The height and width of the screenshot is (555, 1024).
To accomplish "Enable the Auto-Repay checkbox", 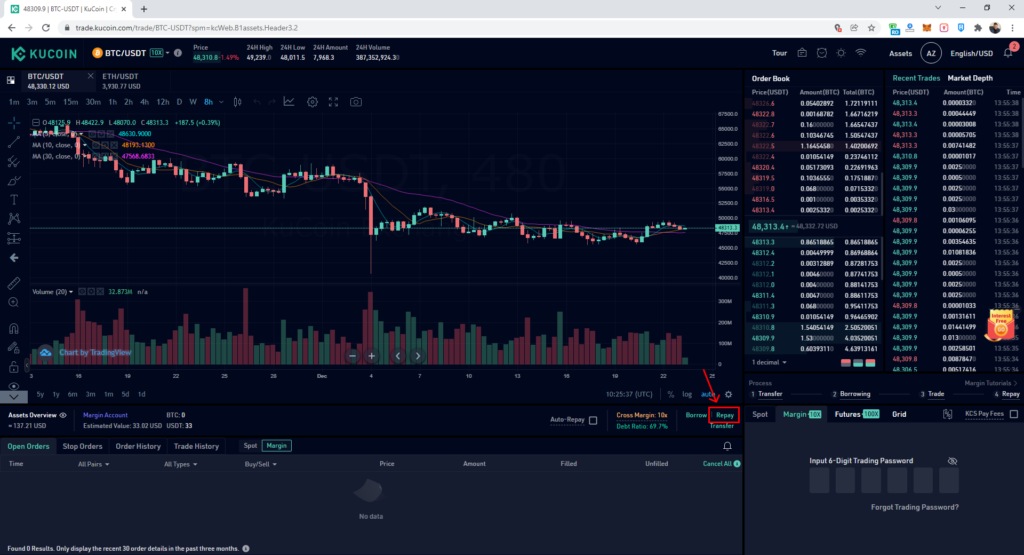I will tap(593, 421).
